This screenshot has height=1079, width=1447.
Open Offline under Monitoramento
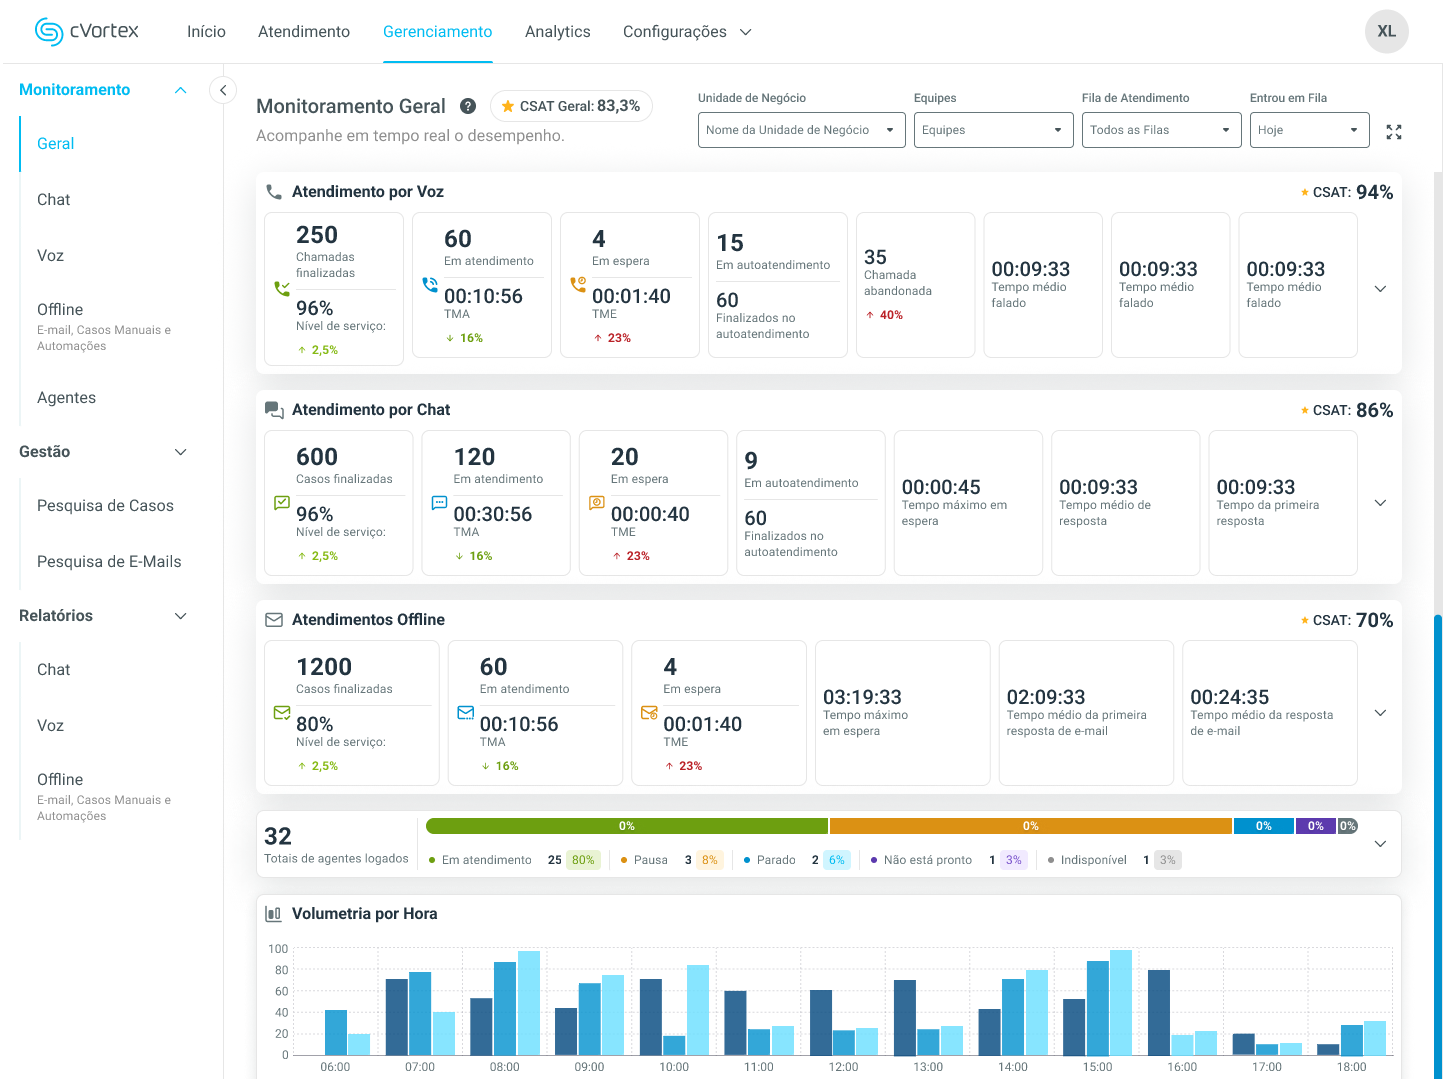(104, 326)
